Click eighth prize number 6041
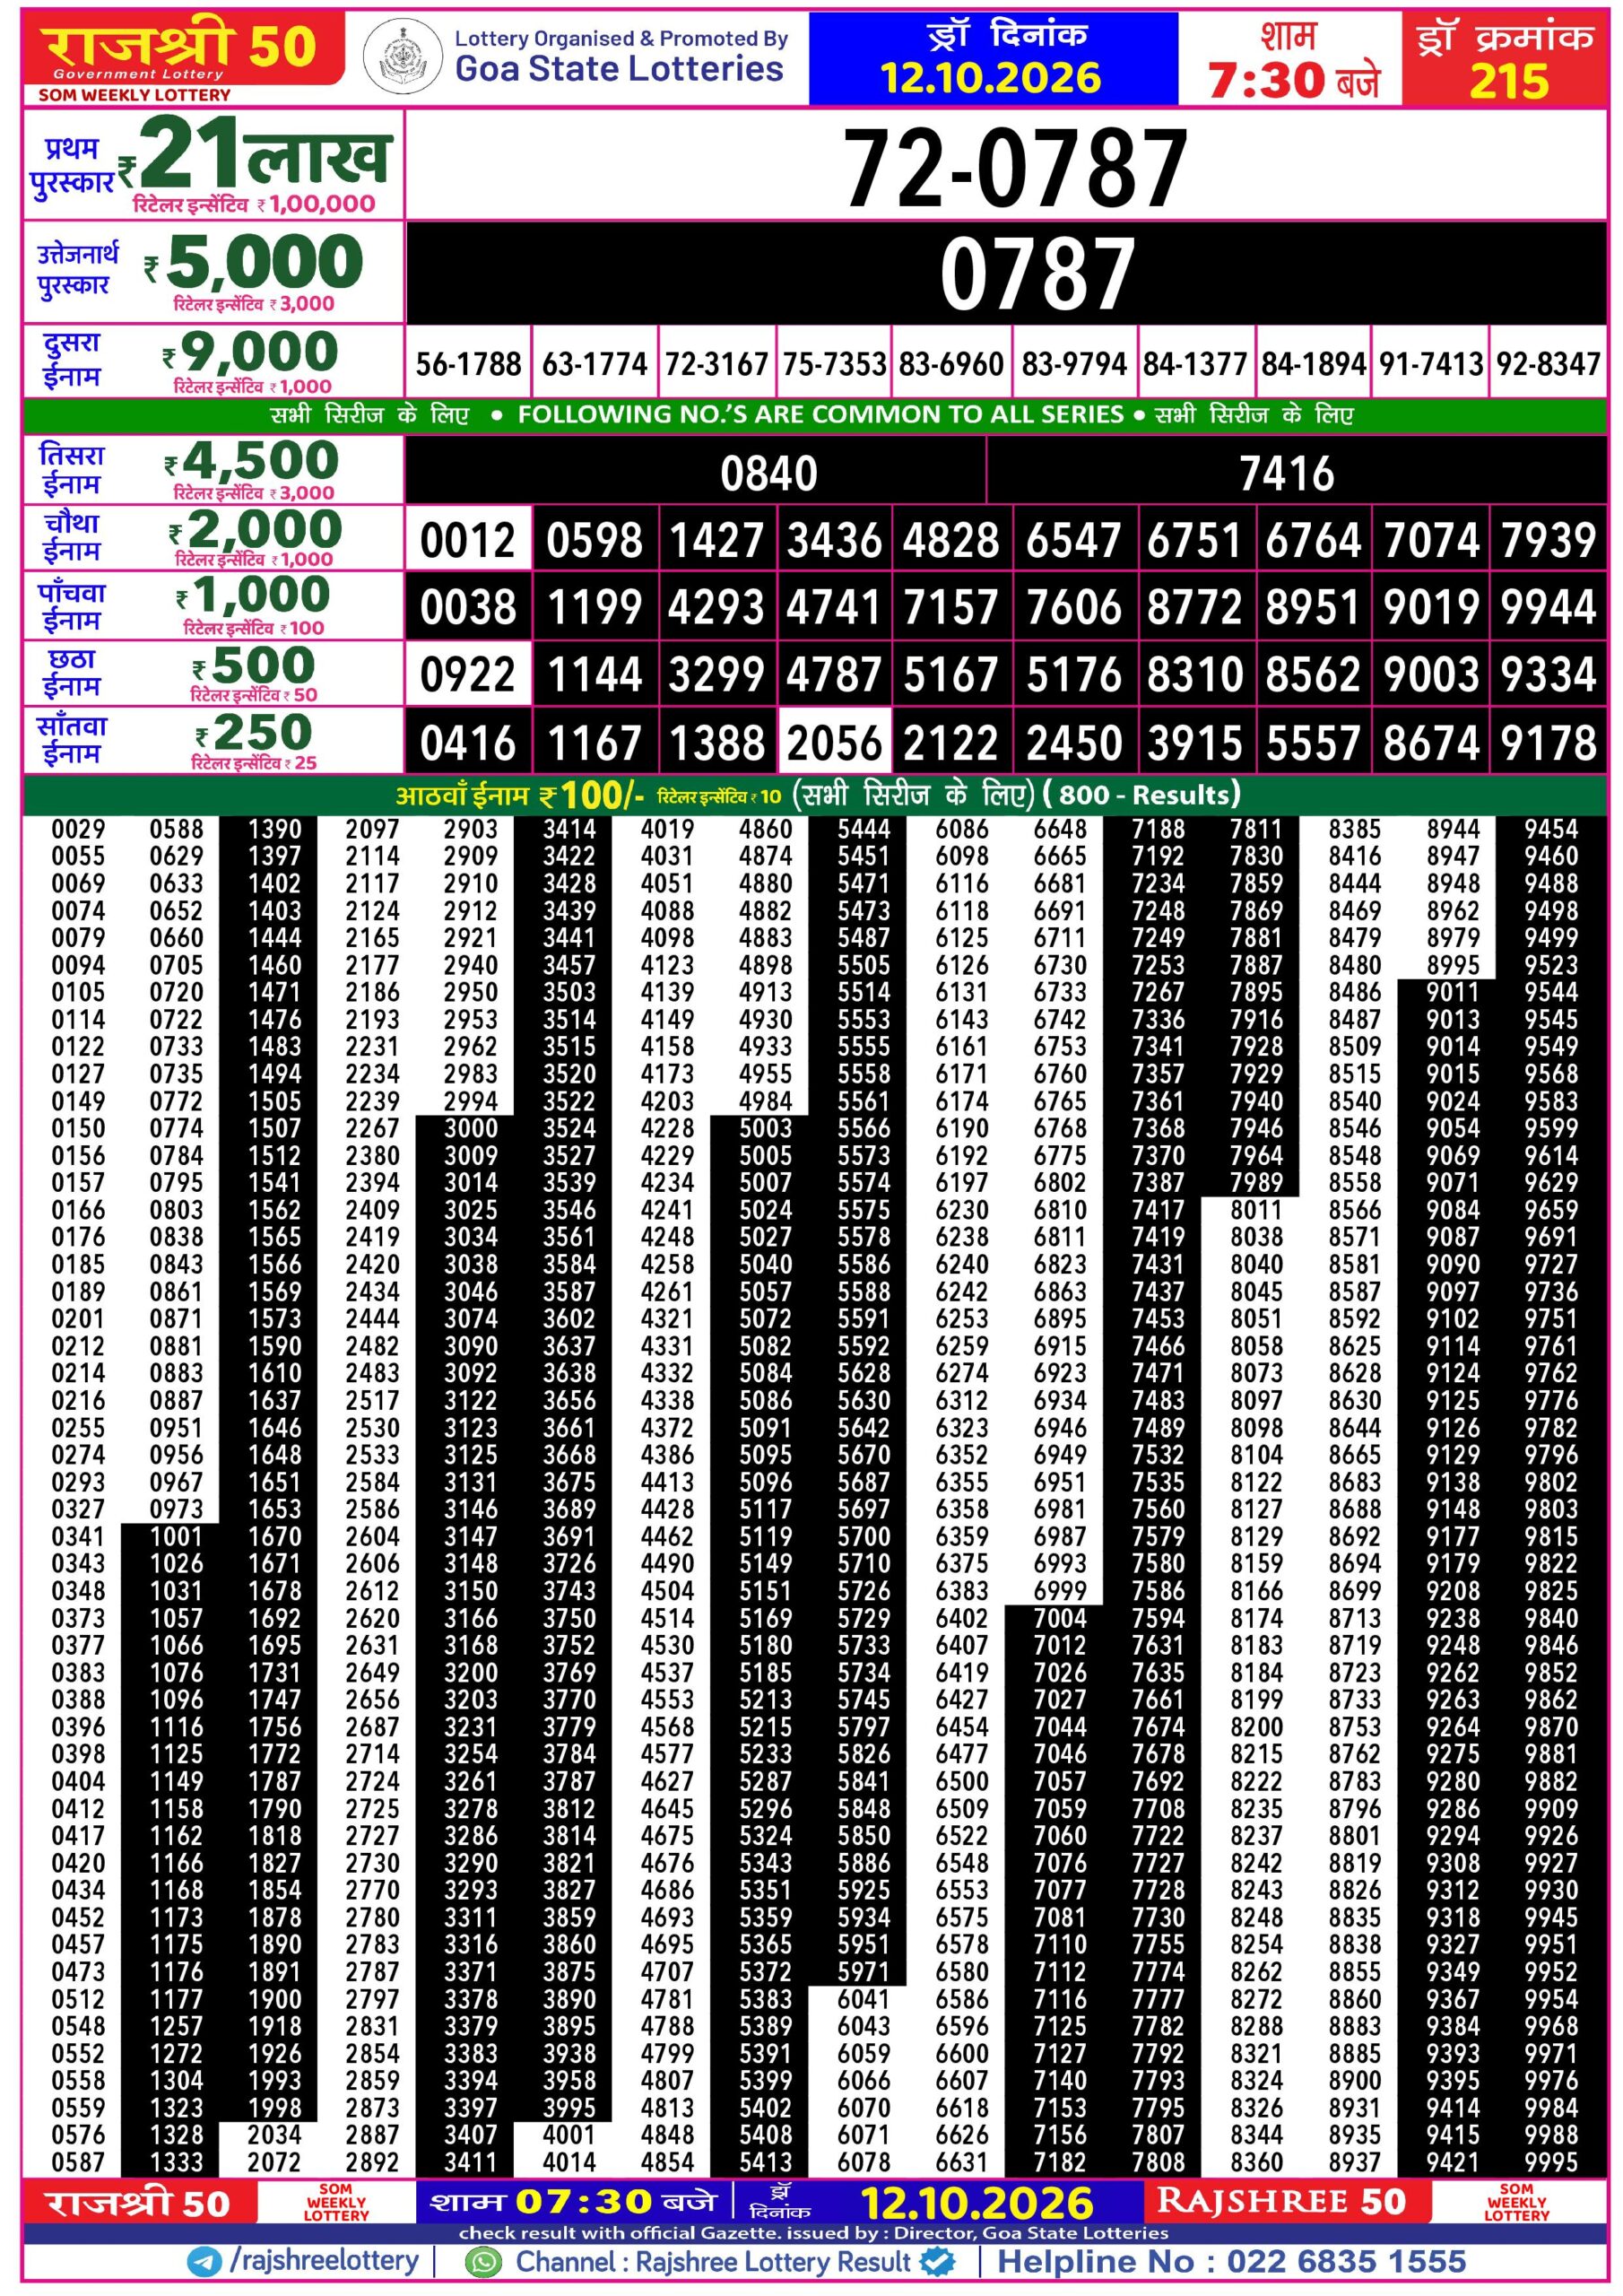The width and height of the screenshot is (1623, 2296). point(864,1999)
